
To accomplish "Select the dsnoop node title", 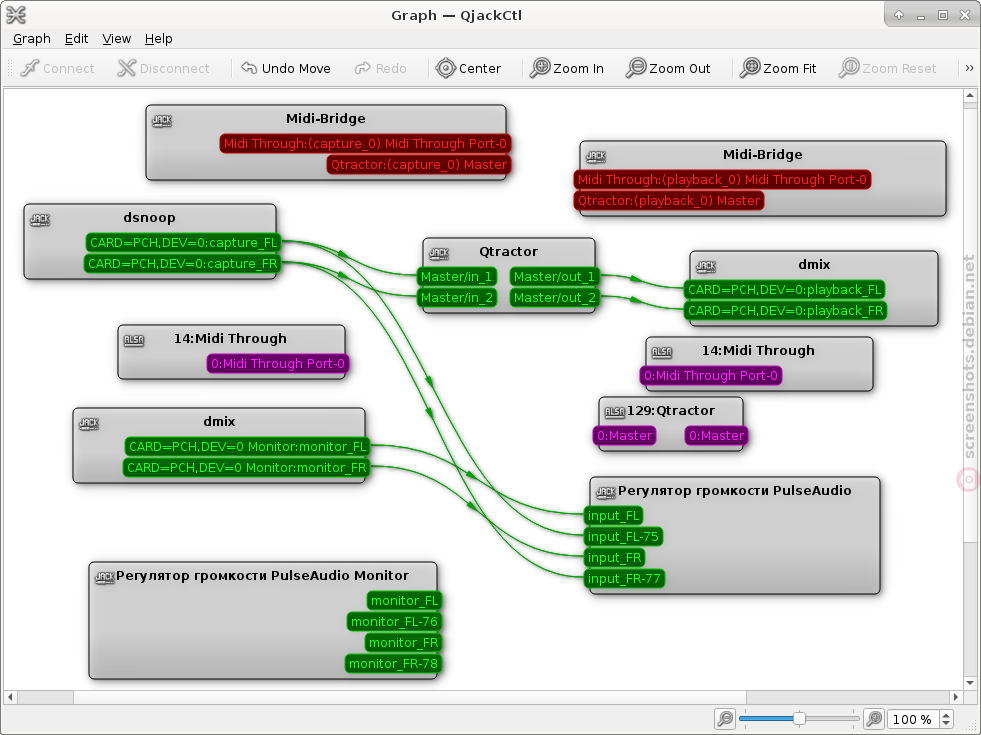I will 150,218.
